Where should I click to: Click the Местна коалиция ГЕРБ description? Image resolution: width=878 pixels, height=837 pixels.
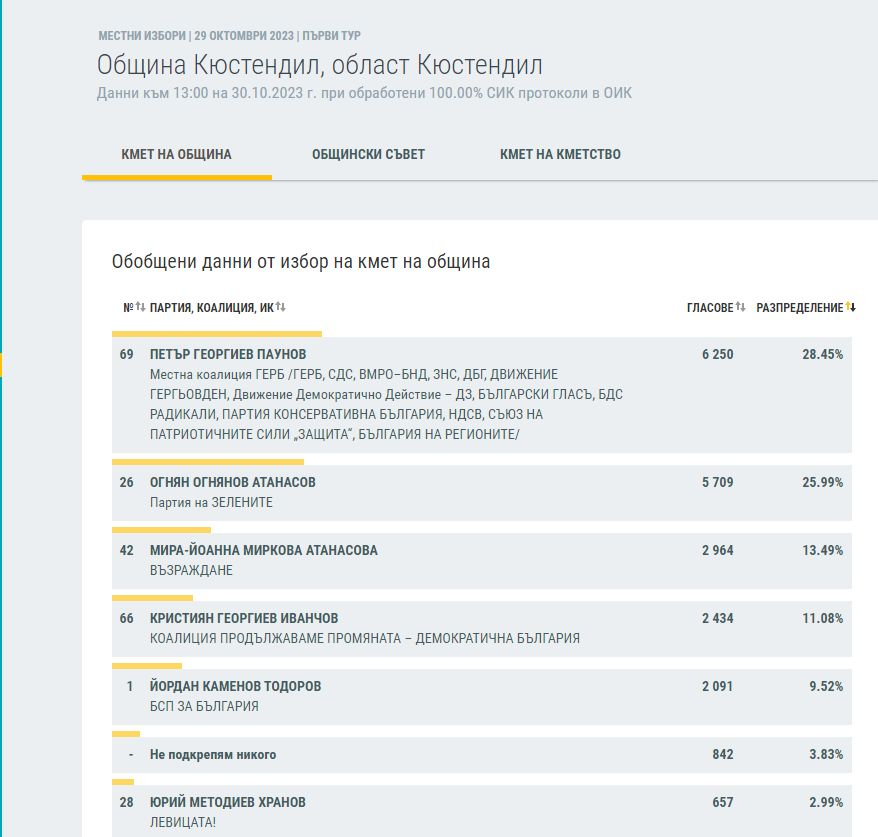click(x=386, y=404)
